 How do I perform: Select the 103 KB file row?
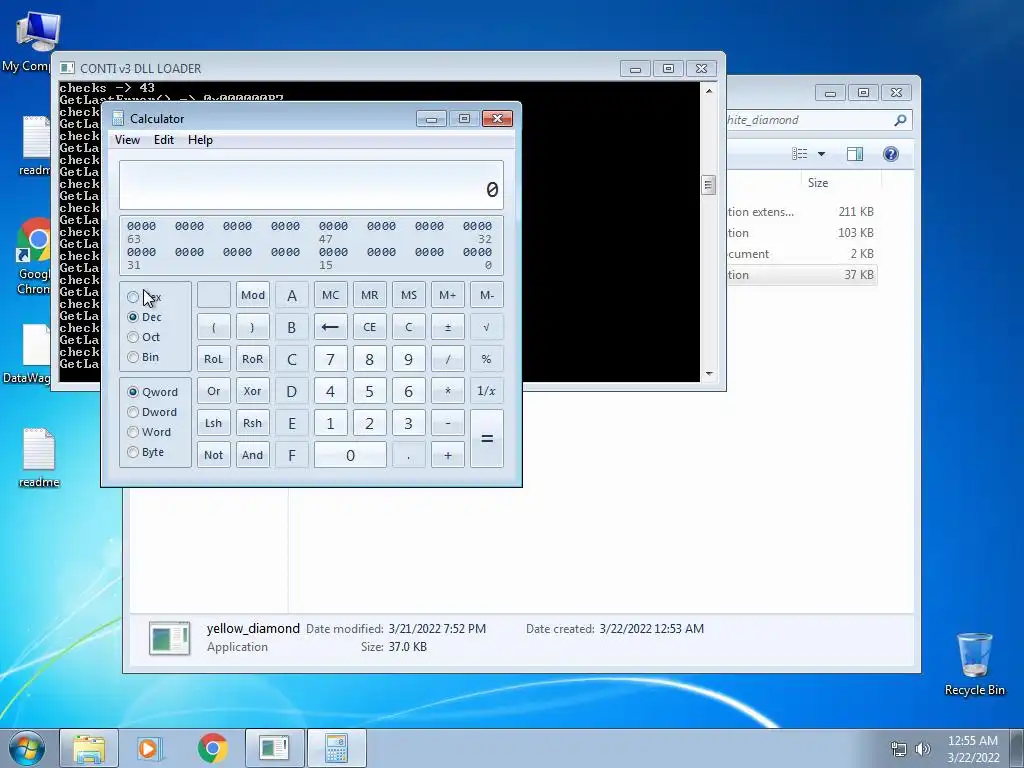pyautogui.click(x=801, y=232)
